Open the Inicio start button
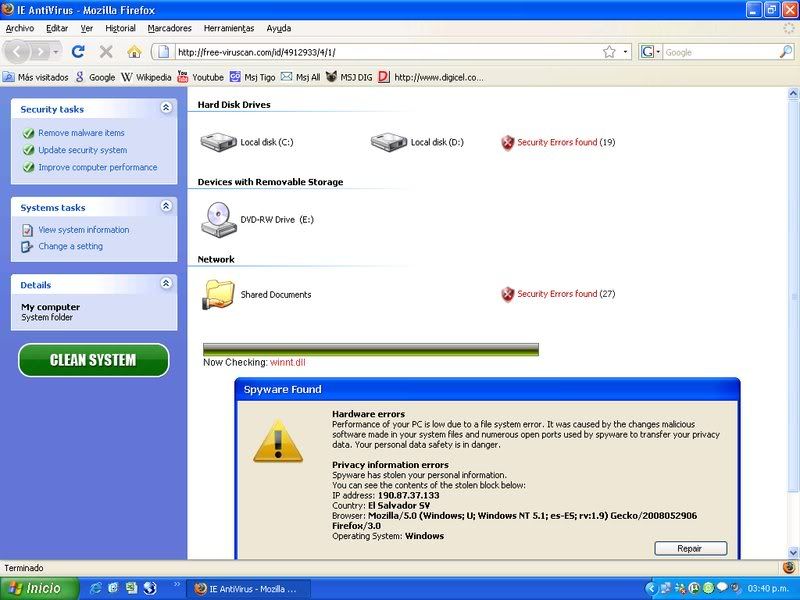The width and height of the screenshot is (800, 600). [x=39, y=588]
